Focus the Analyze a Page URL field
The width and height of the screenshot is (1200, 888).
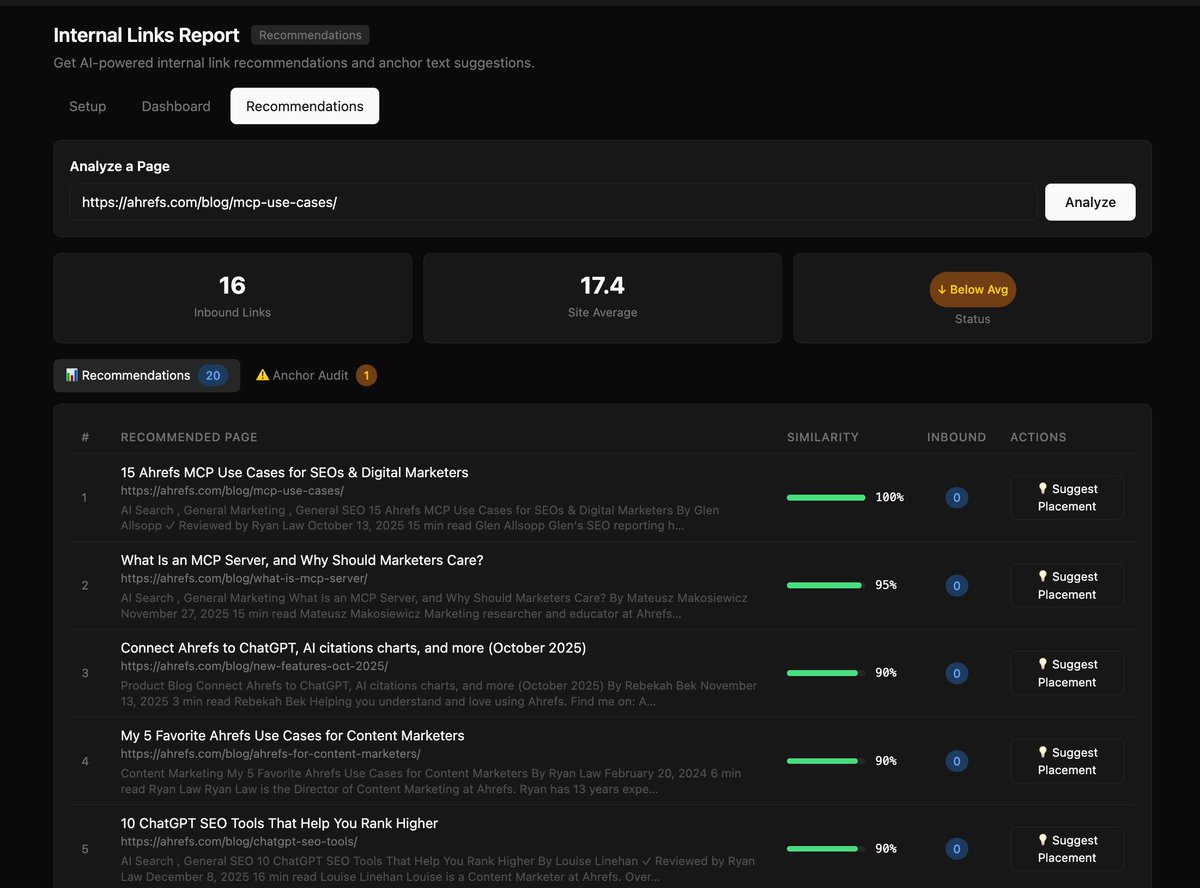pyautogui.click(x=553, y=202)
